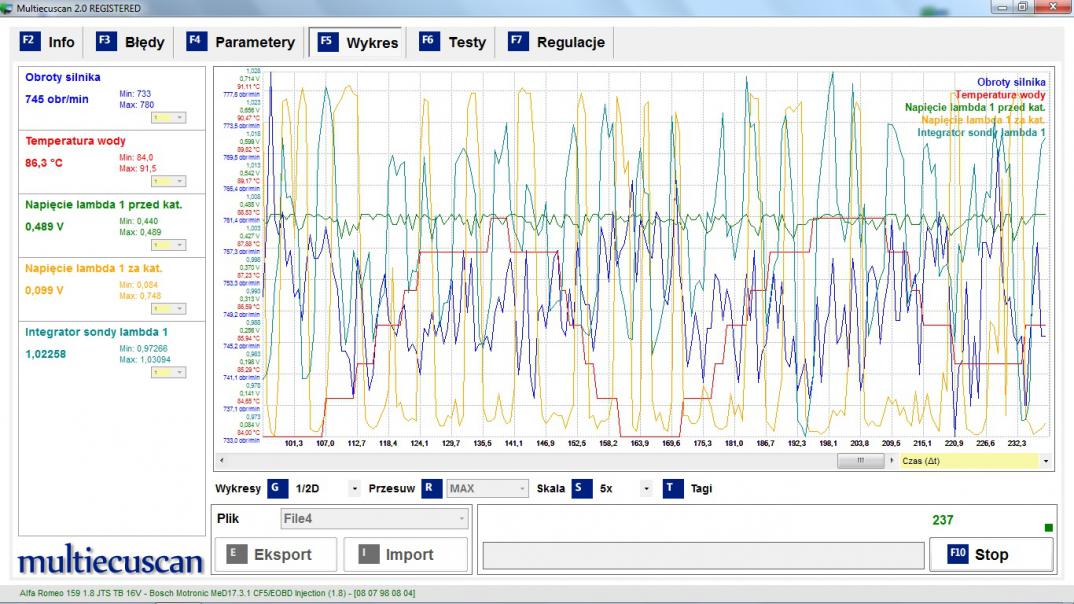Open the Obroty silnika scale dropdown
The image size is (1074, 604).
coord(168,117)
